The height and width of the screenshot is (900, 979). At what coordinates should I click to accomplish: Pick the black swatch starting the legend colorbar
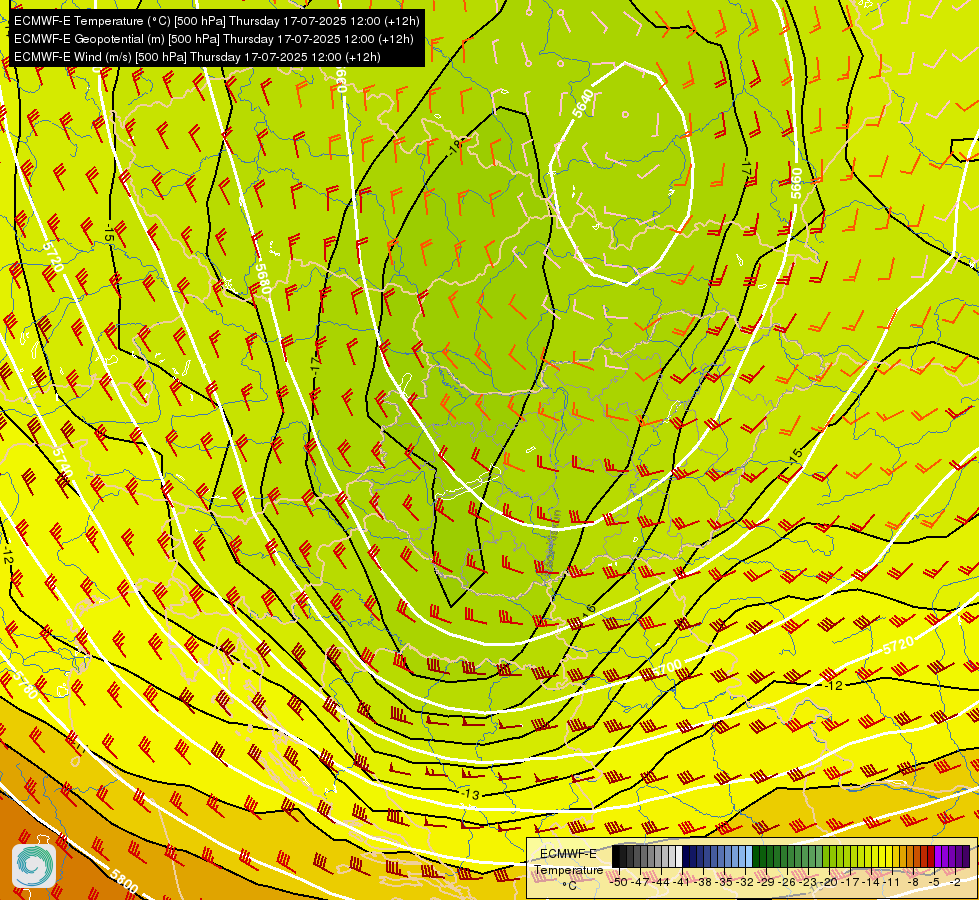[616, 856]
